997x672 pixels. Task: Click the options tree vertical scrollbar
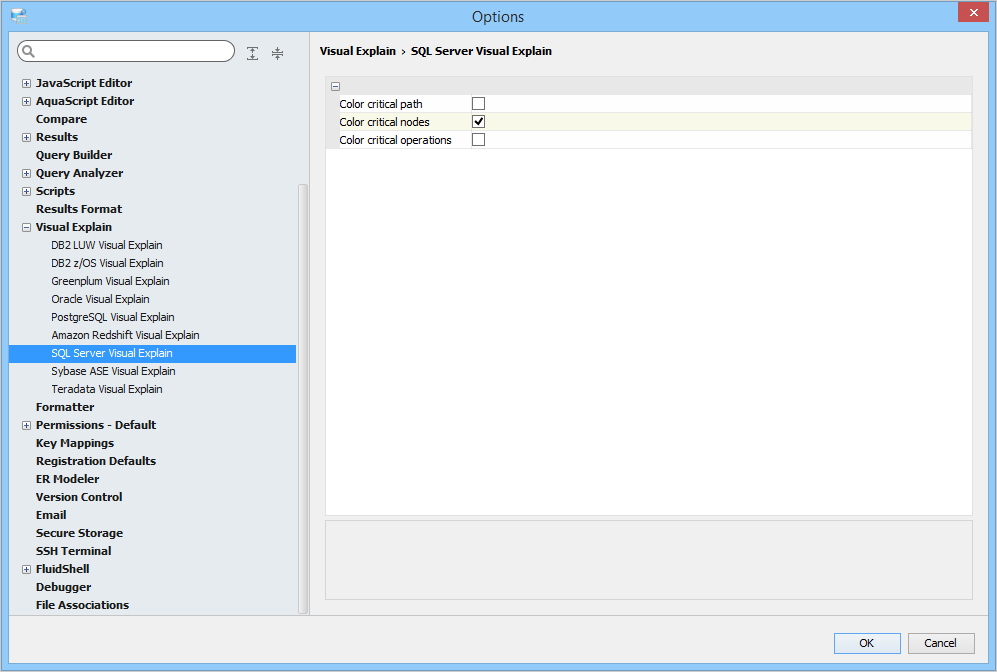(303, 399)
